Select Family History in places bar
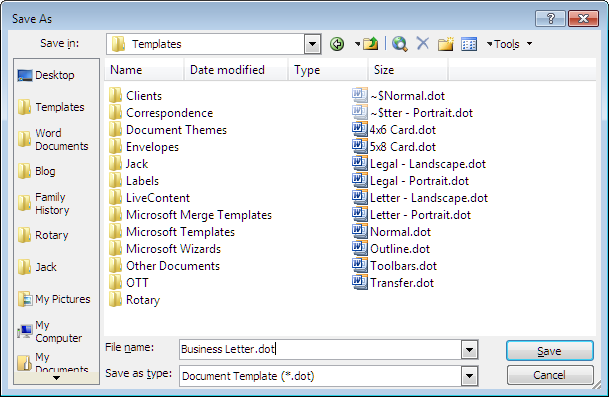The image size is (609, 397). (x=44, y=203)
